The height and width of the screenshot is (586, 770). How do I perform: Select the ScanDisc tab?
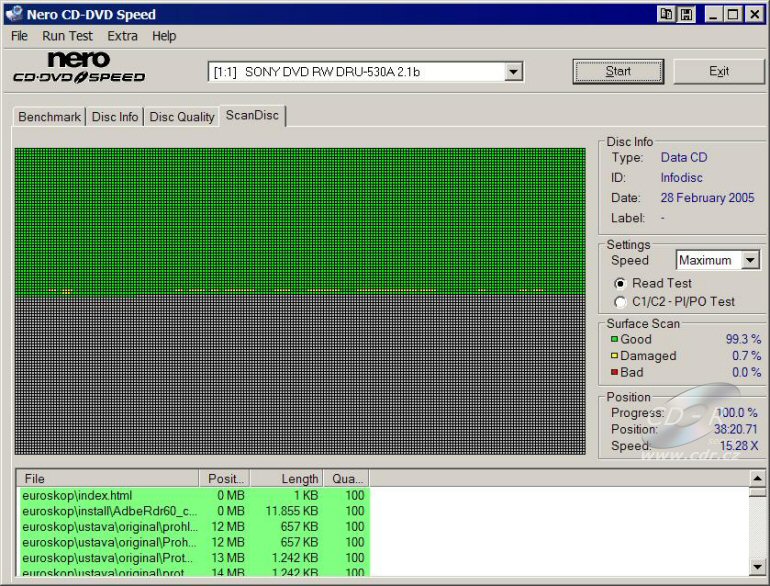252,115
